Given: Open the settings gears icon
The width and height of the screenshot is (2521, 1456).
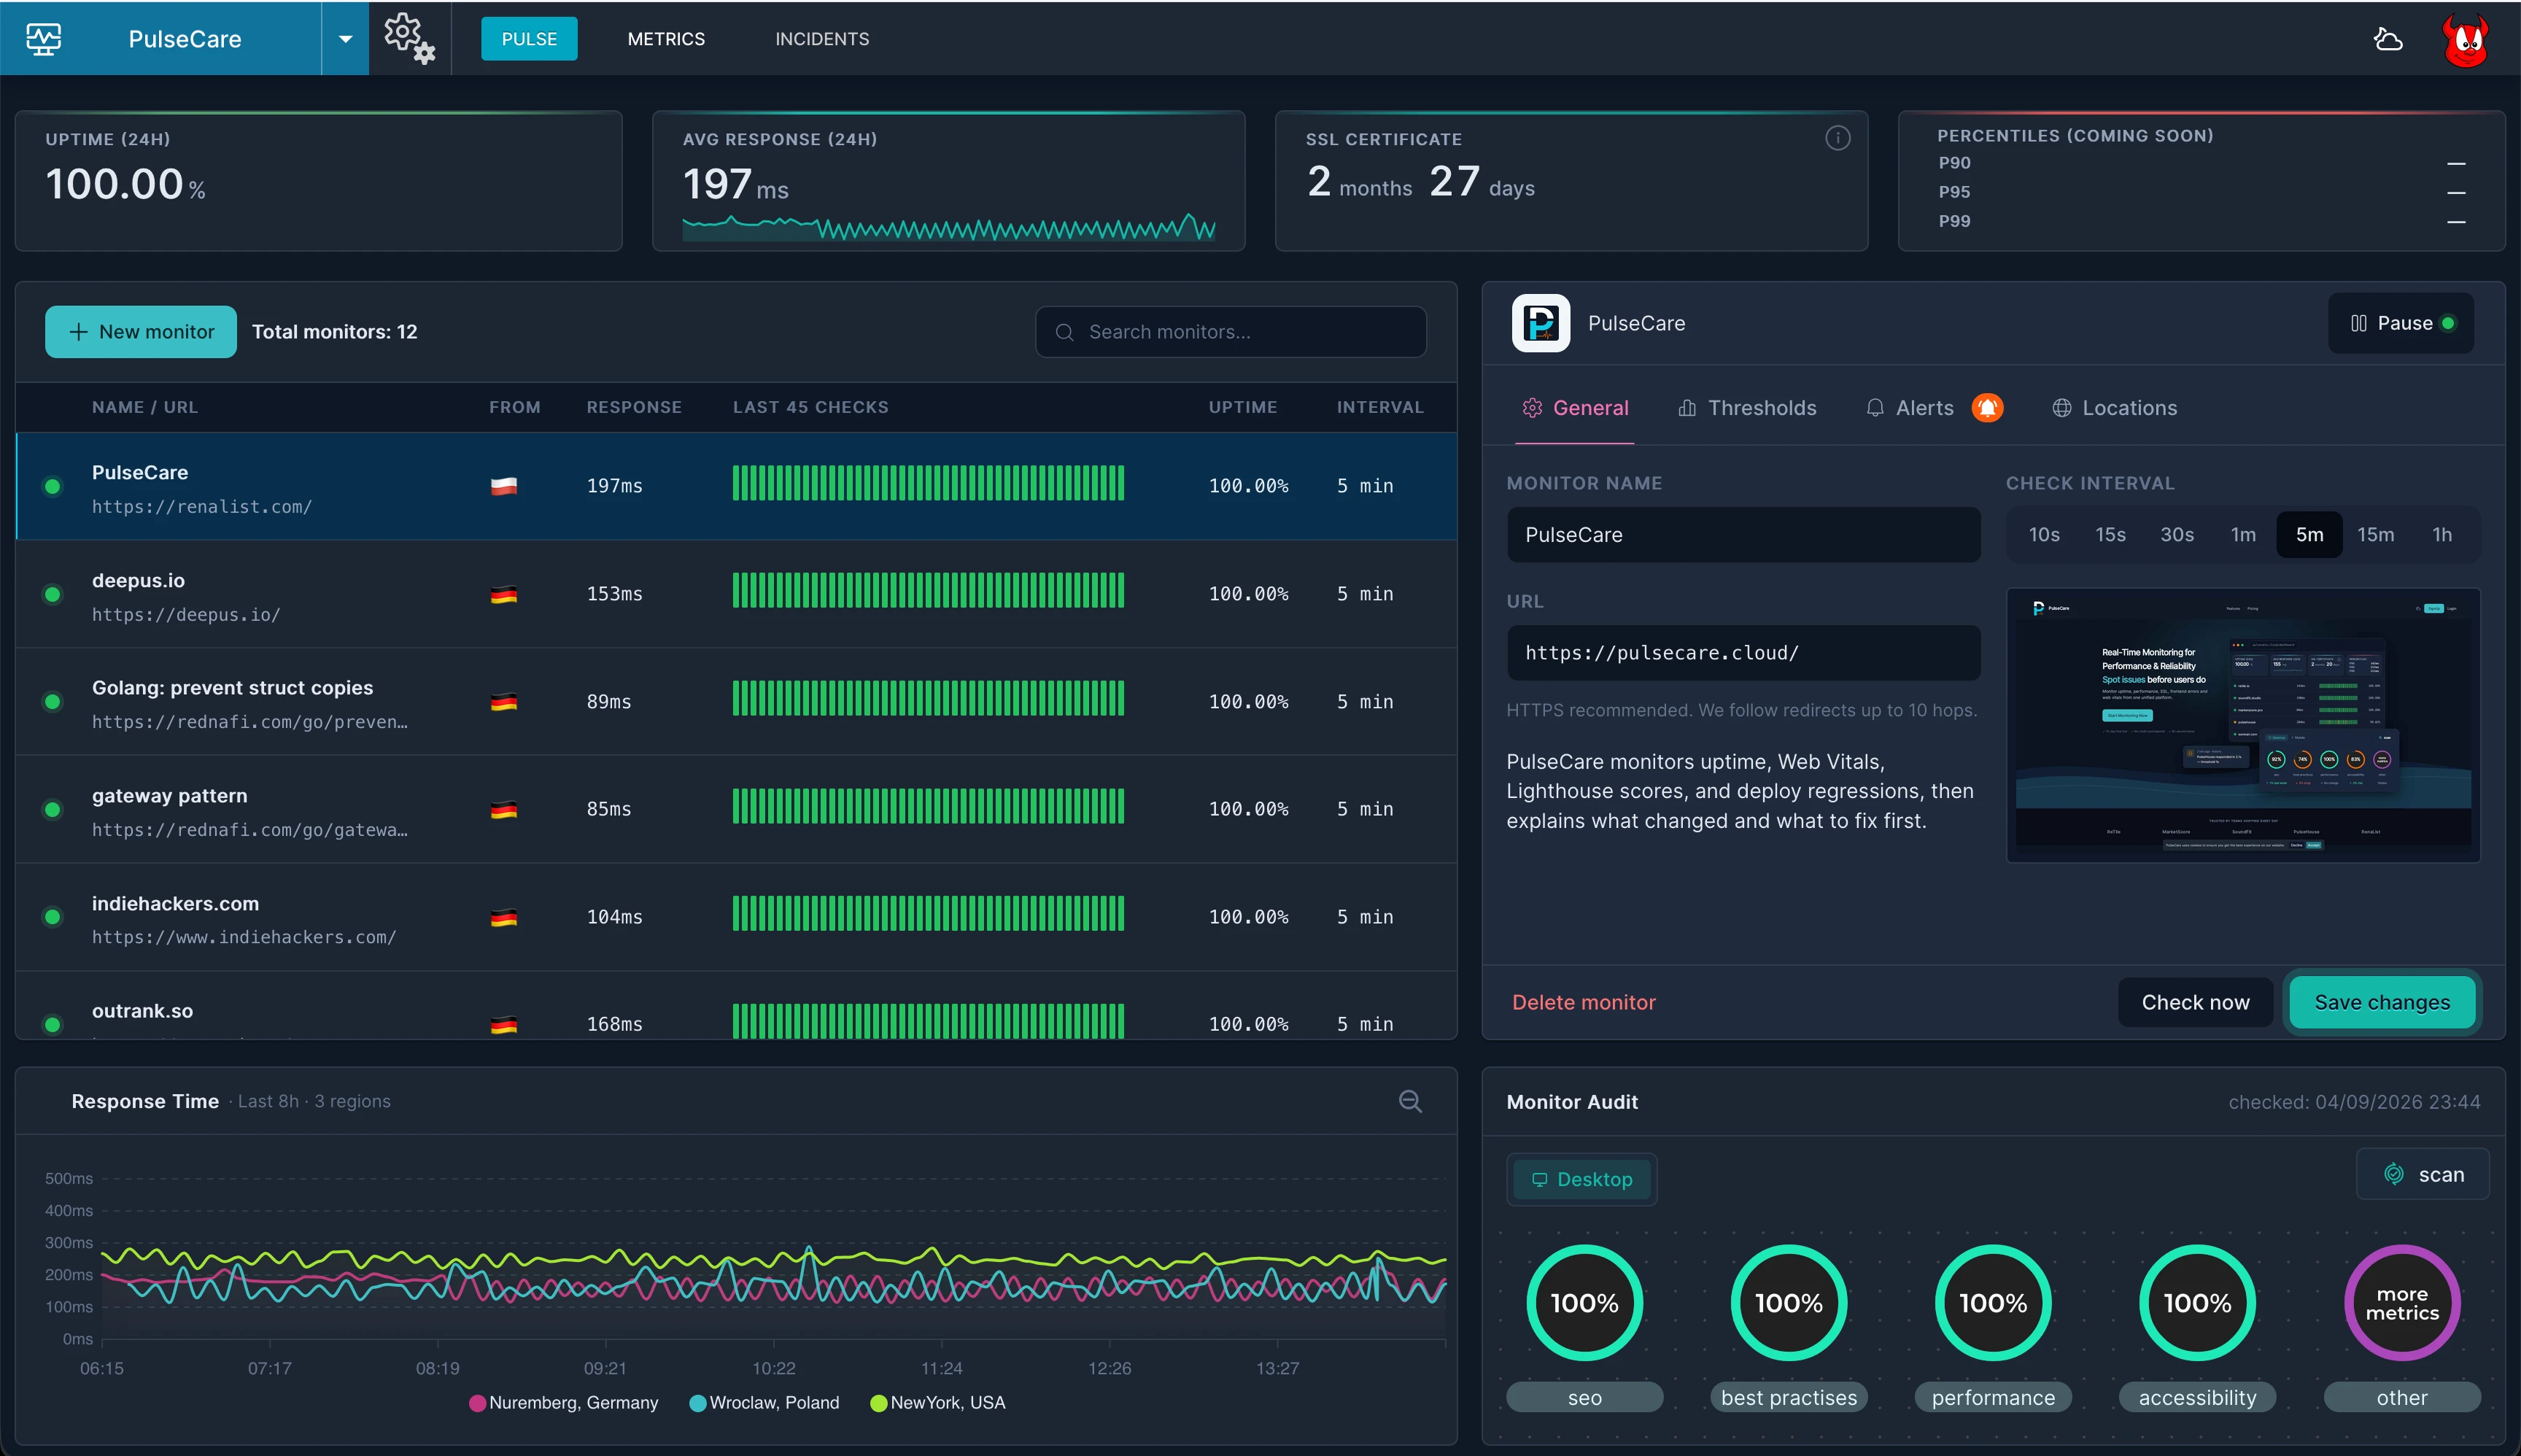Looking at the screenshot, I should pyautogui.click(x=409, y=39).
